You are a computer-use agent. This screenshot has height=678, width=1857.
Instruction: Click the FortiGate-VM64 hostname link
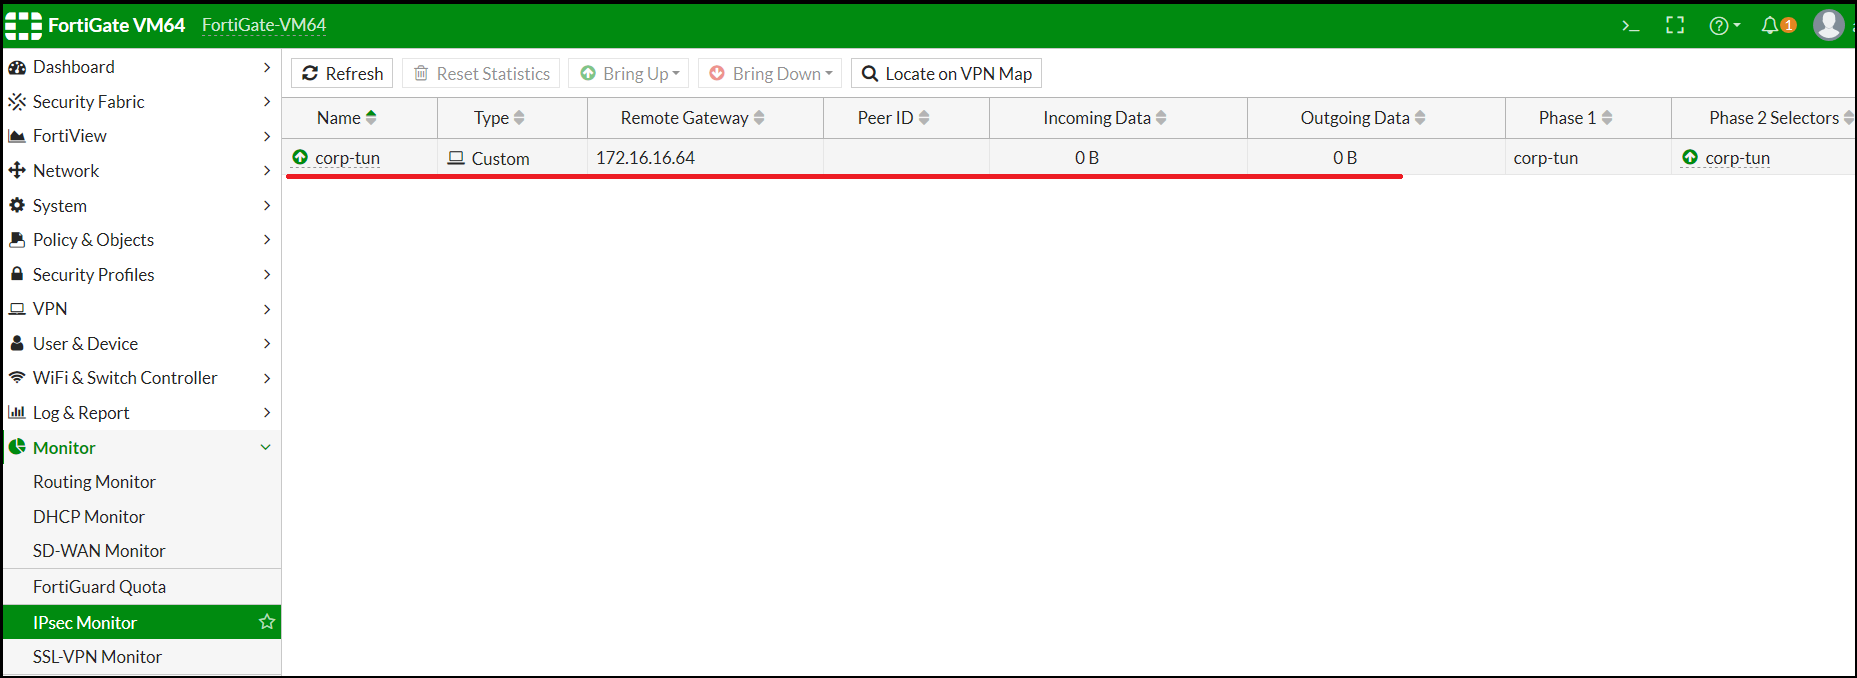pyautogui.click(x=264, y=25)
